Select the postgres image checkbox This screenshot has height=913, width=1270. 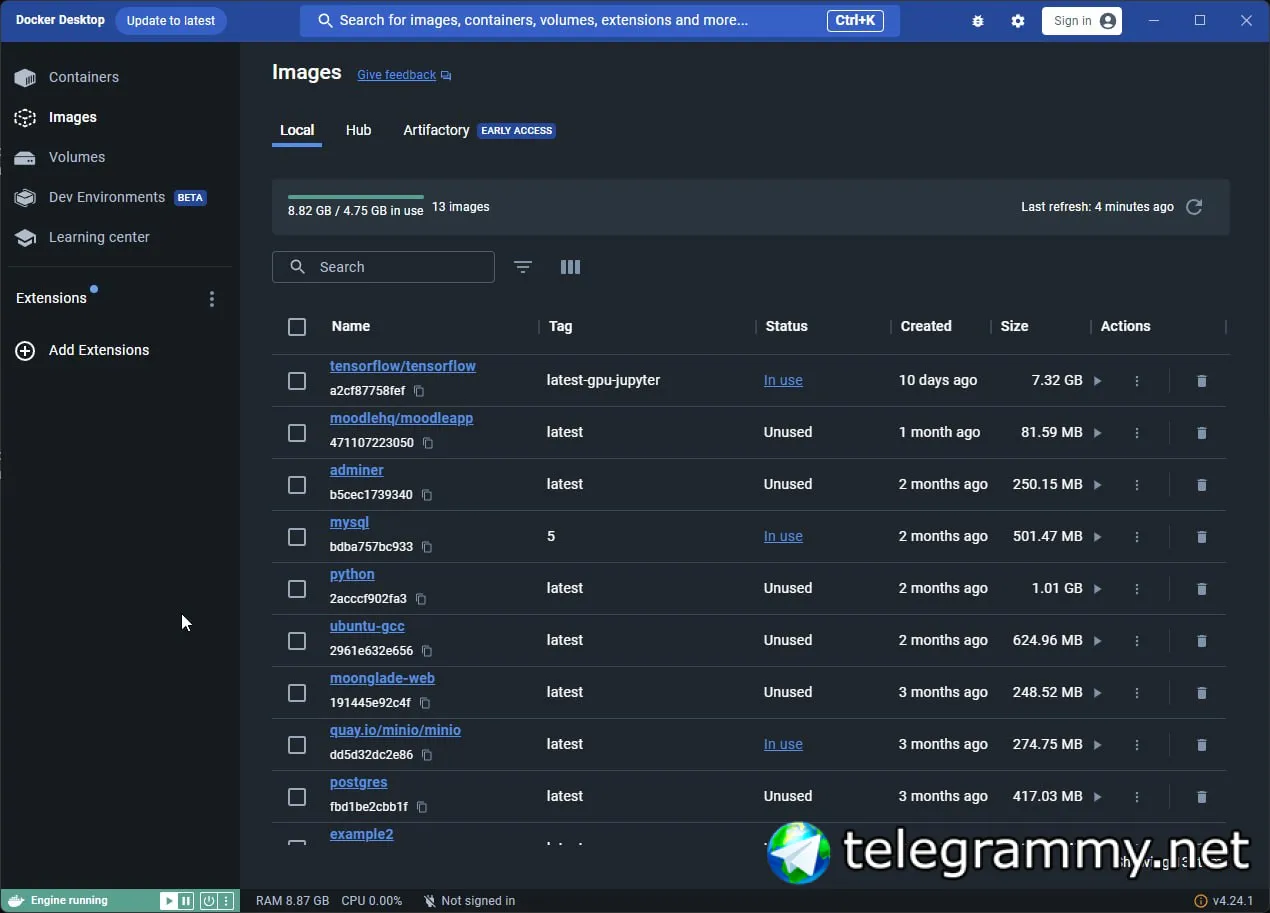tap(297, 797)
